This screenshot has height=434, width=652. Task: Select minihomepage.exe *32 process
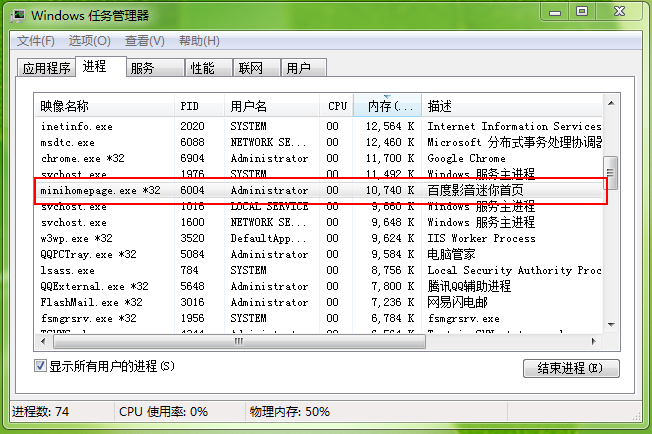tap(319, 190)
